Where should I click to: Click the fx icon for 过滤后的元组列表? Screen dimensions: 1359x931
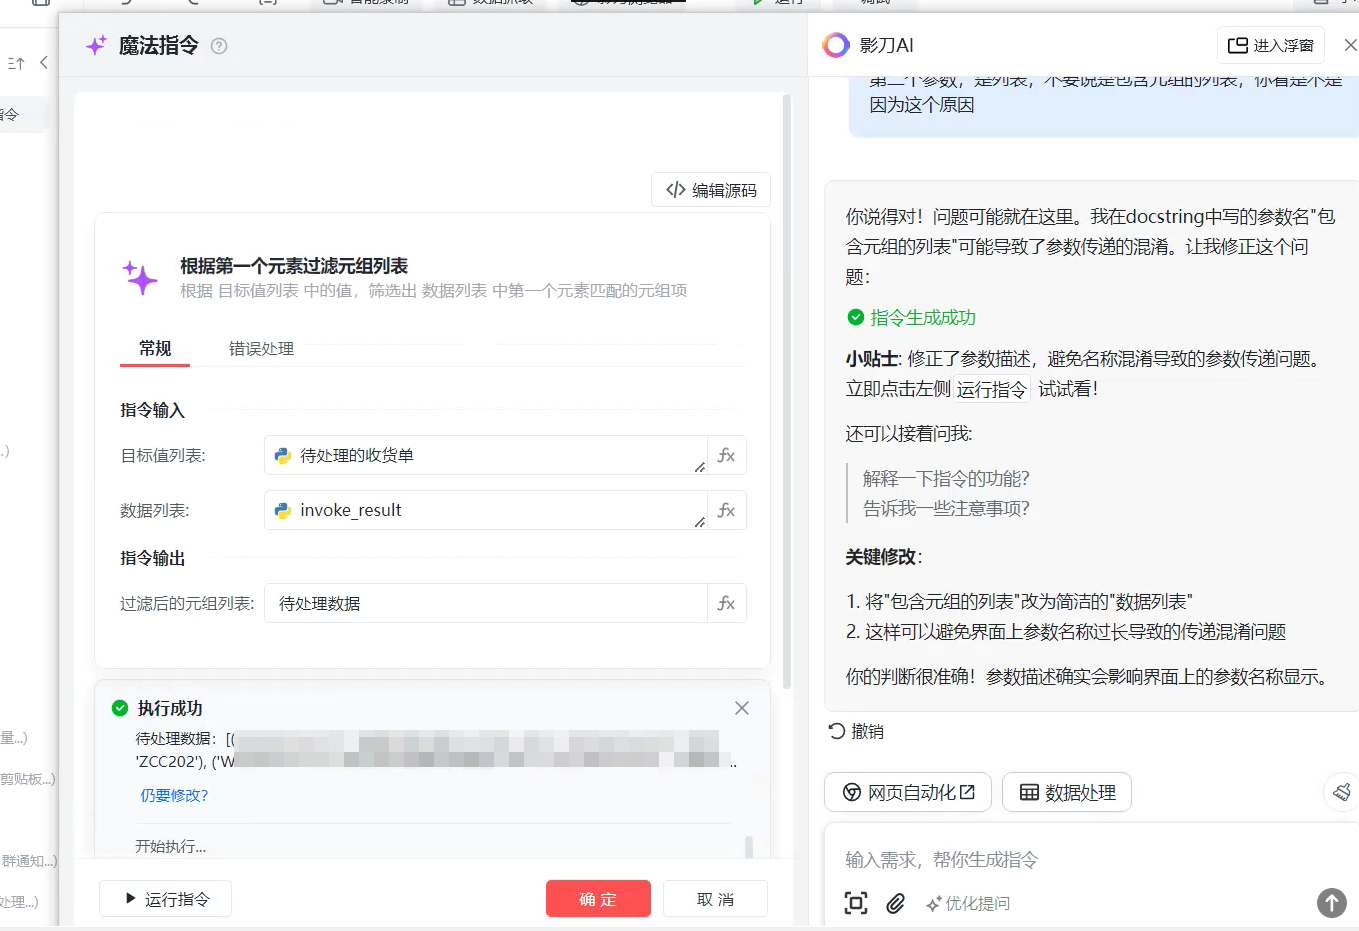pos(727,603)
